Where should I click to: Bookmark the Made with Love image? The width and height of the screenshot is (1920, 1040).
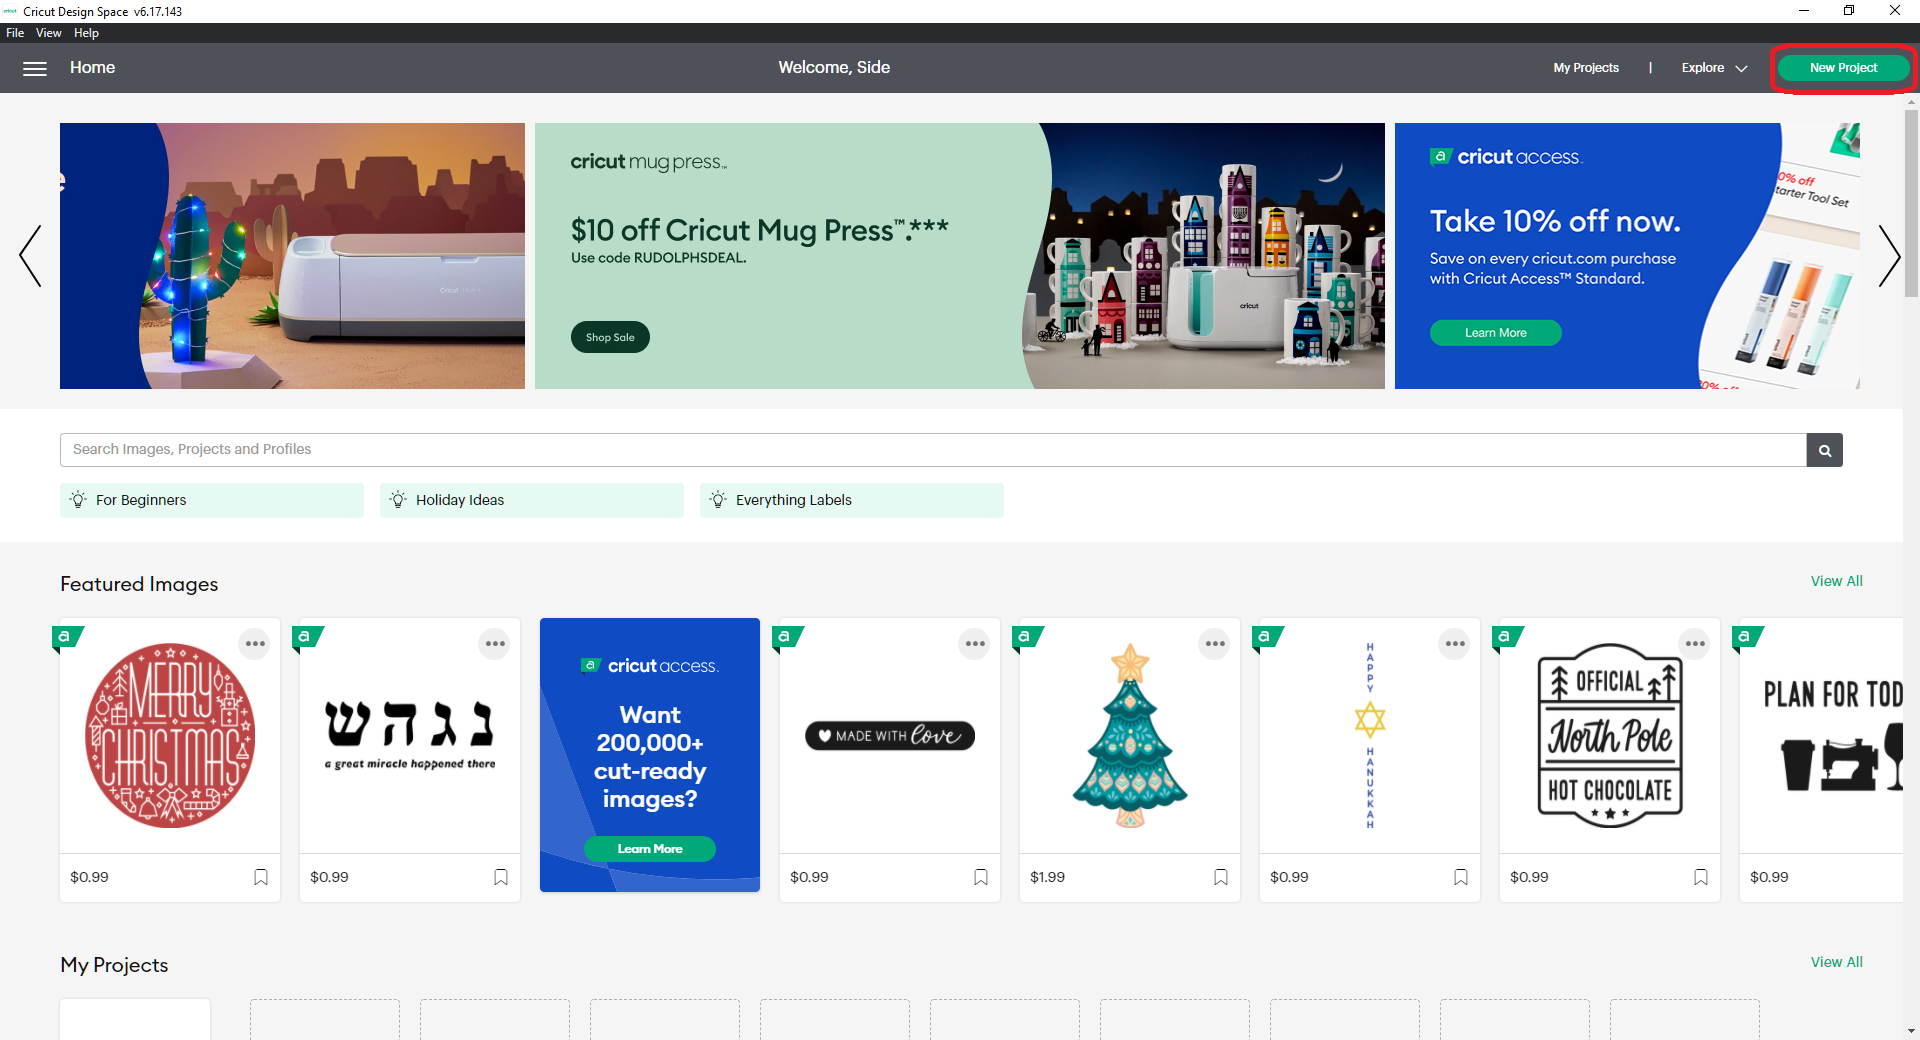point(981,877)
